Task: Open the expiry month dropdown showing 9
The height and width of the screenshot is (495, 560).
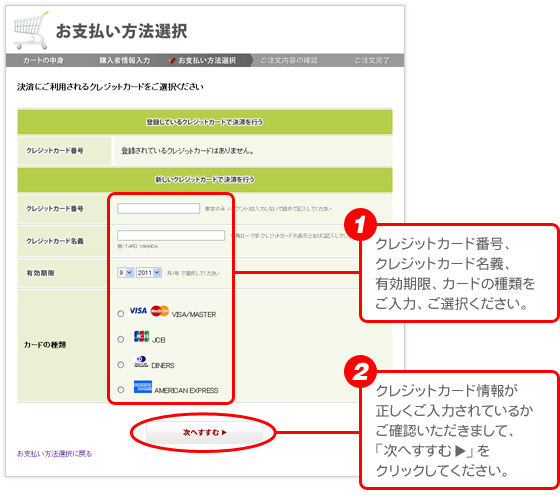Action: (x=125, y=272)
